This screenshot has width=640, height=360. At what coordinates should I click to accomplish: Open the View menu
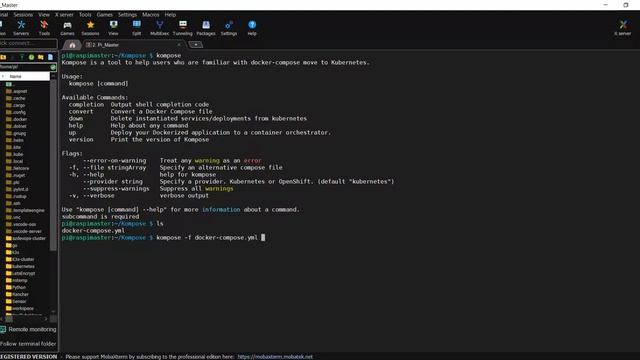[44, 15]
